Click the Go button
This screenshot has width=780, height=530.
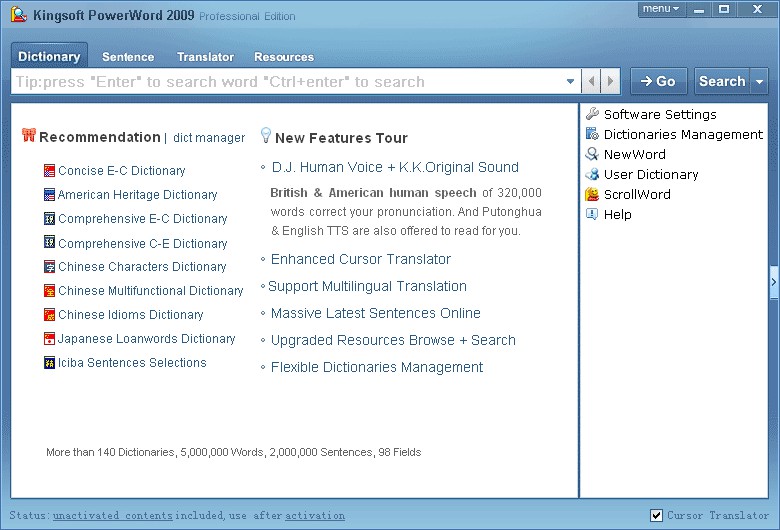[x=659, y=81]
